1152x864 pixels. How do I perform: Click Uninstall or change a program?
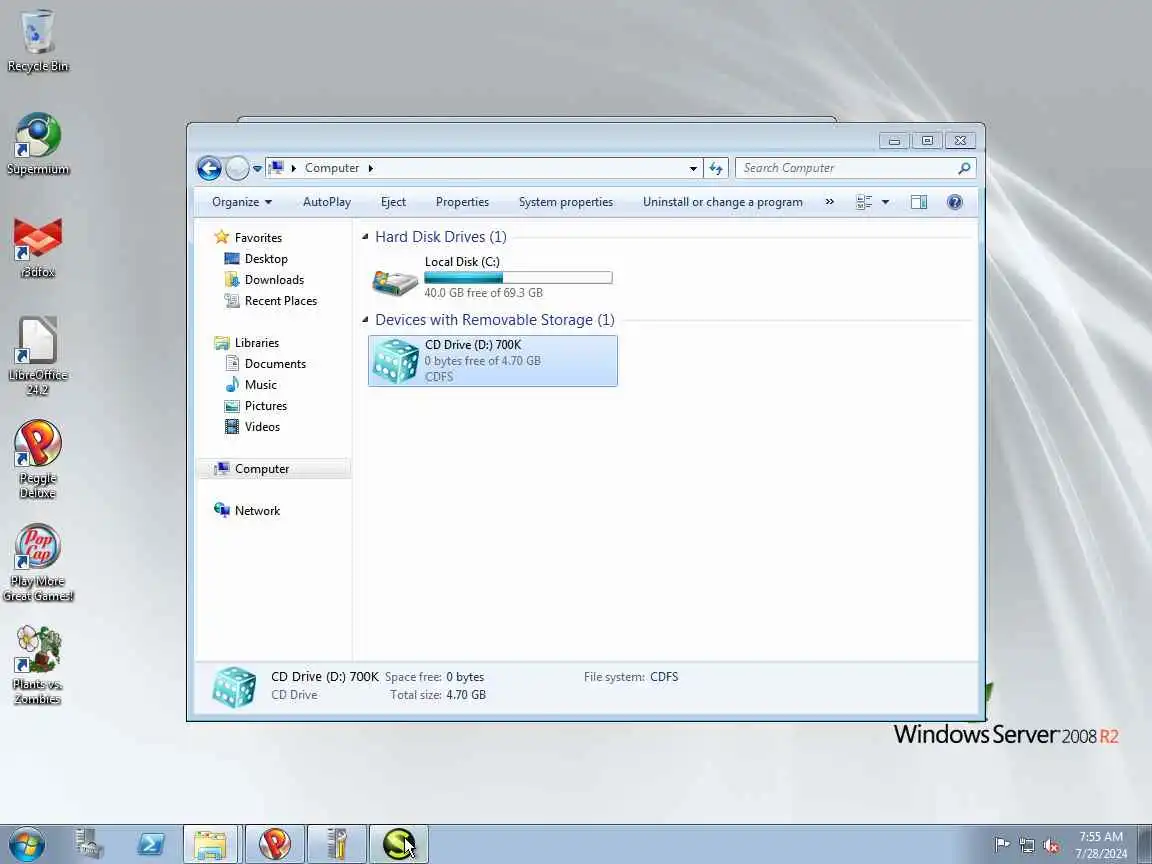tap(723, 202)
